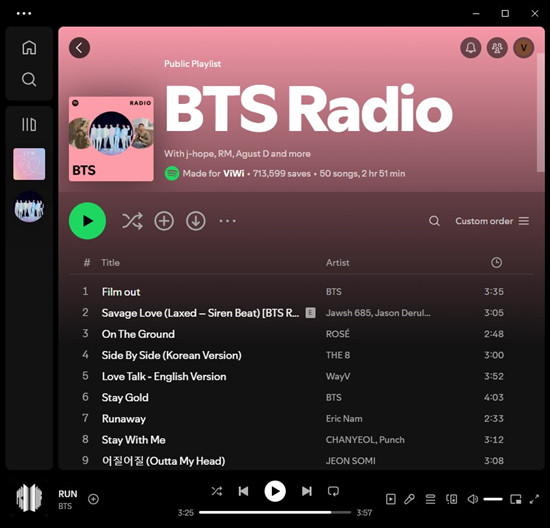This screenshot has width=550, height=528.
Task: Go back using the arrow button
Action: click(x=79, y=48)
